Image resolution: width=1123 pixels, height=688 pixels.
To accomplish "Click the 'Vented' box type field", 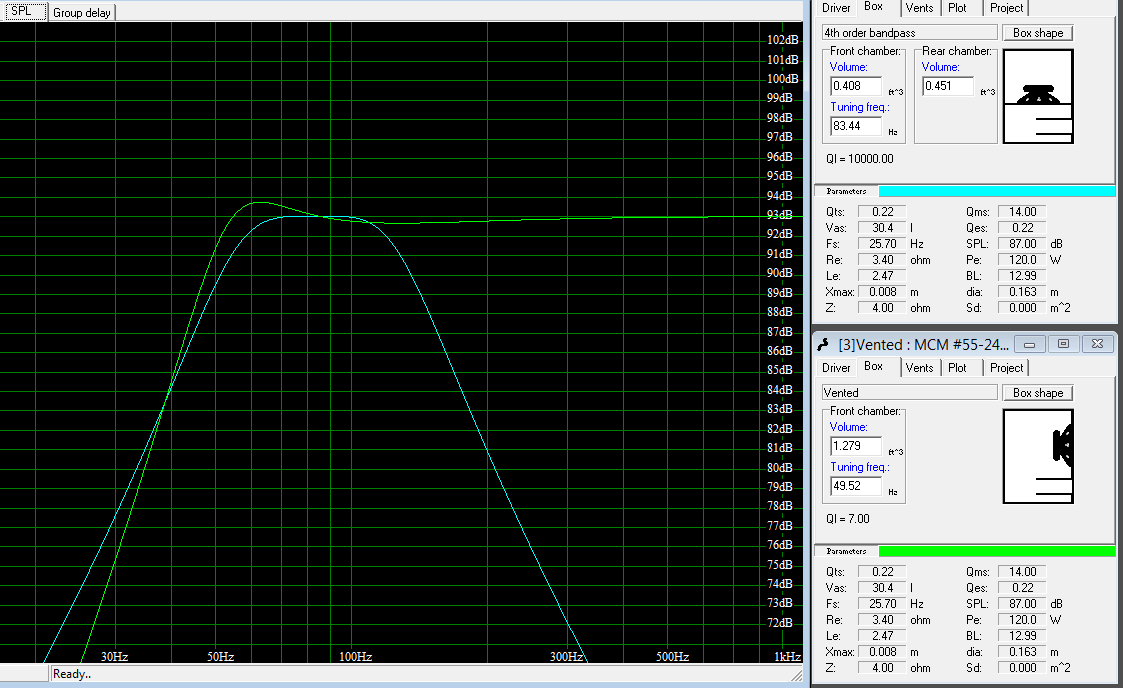I will click(x=910, y=392).
